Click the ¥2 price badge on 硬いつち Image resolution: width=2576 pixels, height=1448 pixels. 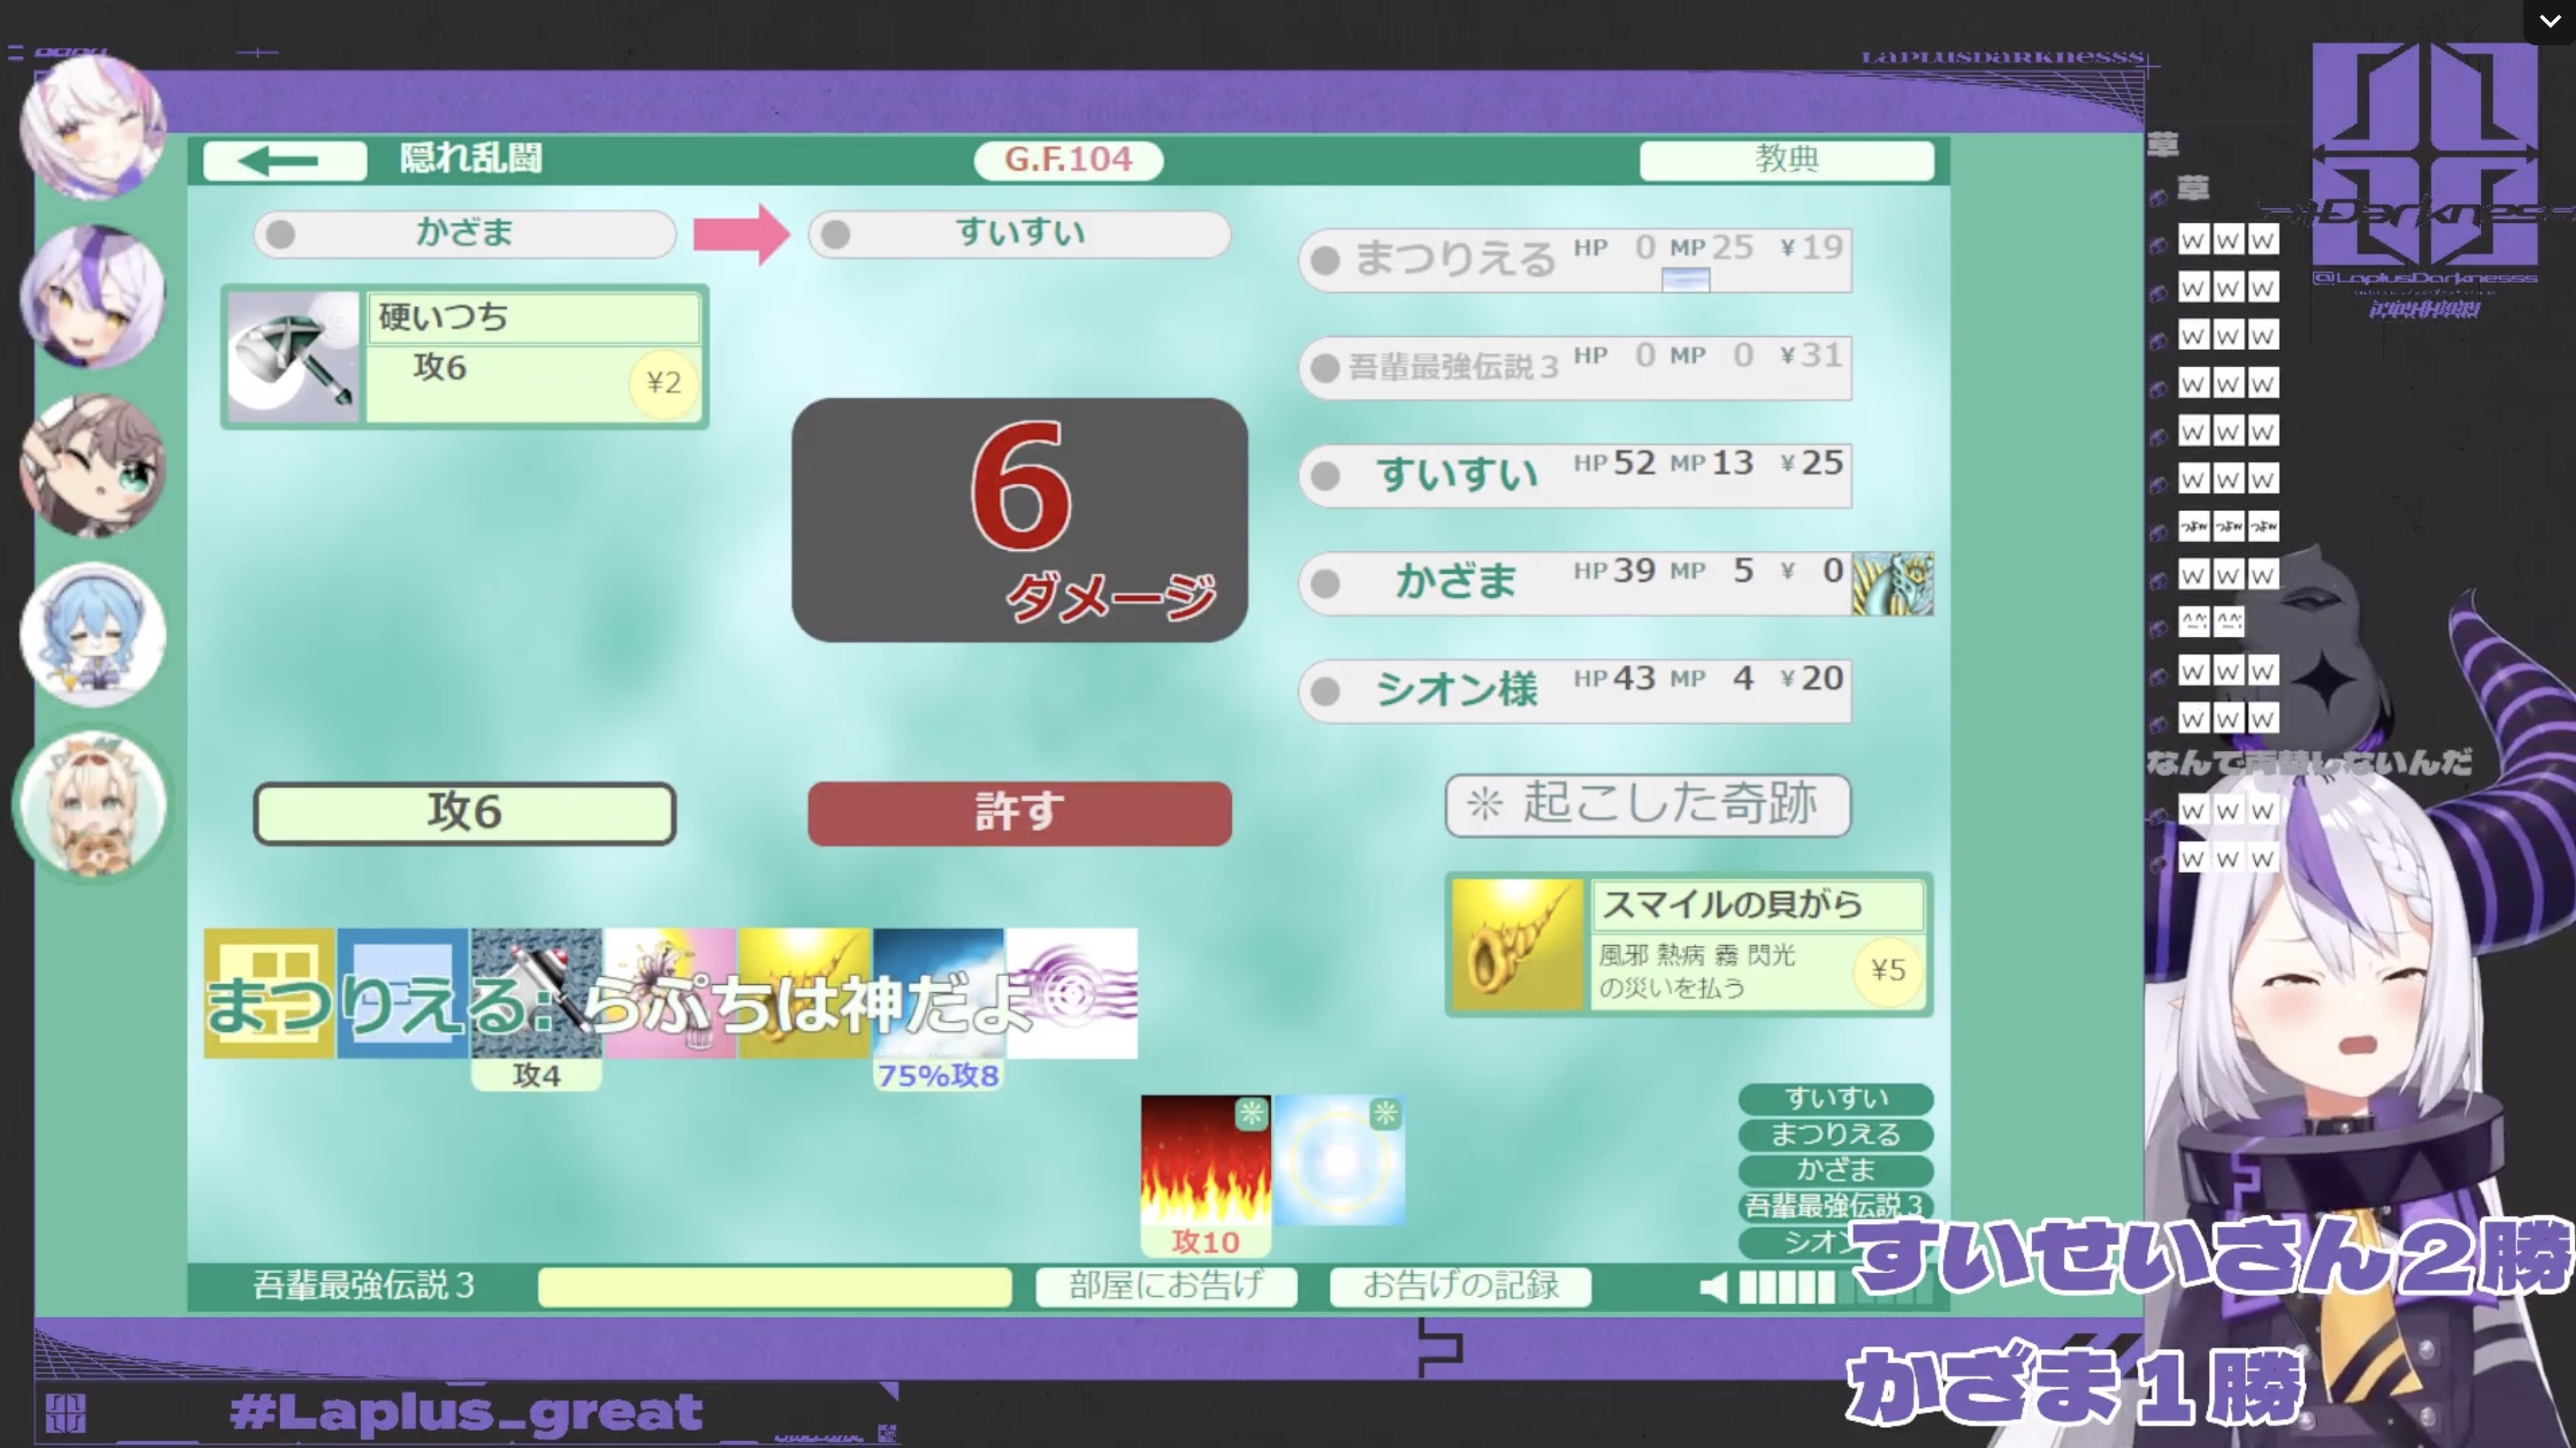click(x=663, y=383)
